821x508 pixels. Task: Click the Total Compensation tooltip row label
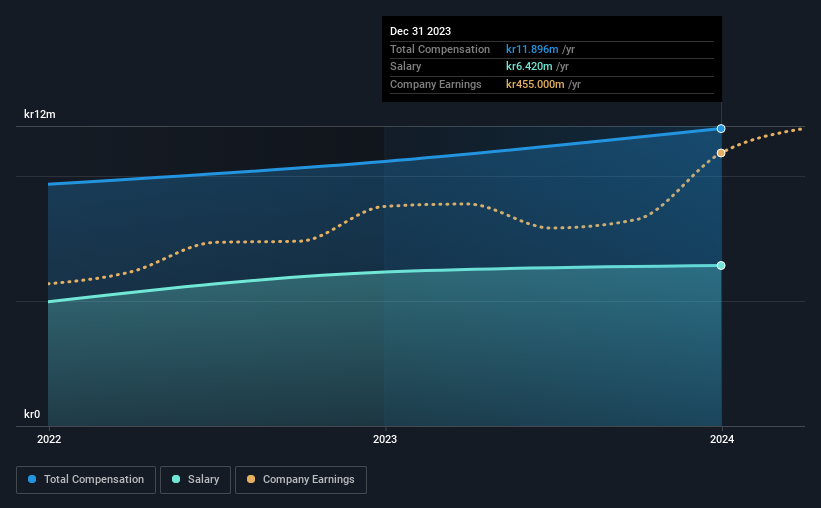[x=440, y=49]
